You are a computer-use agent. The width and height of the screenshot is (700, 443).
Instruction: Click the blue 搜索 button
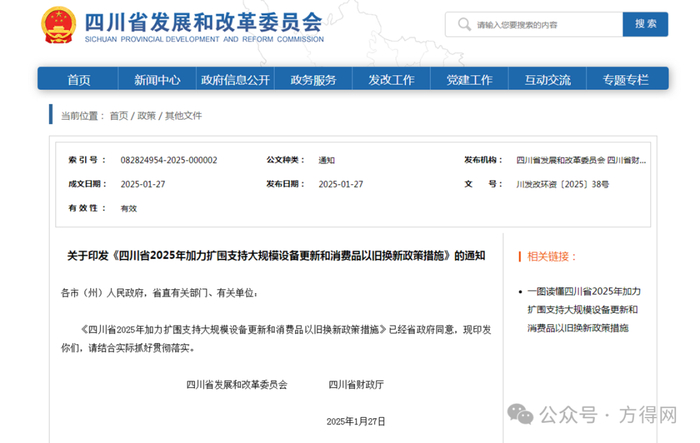[646, 24]
